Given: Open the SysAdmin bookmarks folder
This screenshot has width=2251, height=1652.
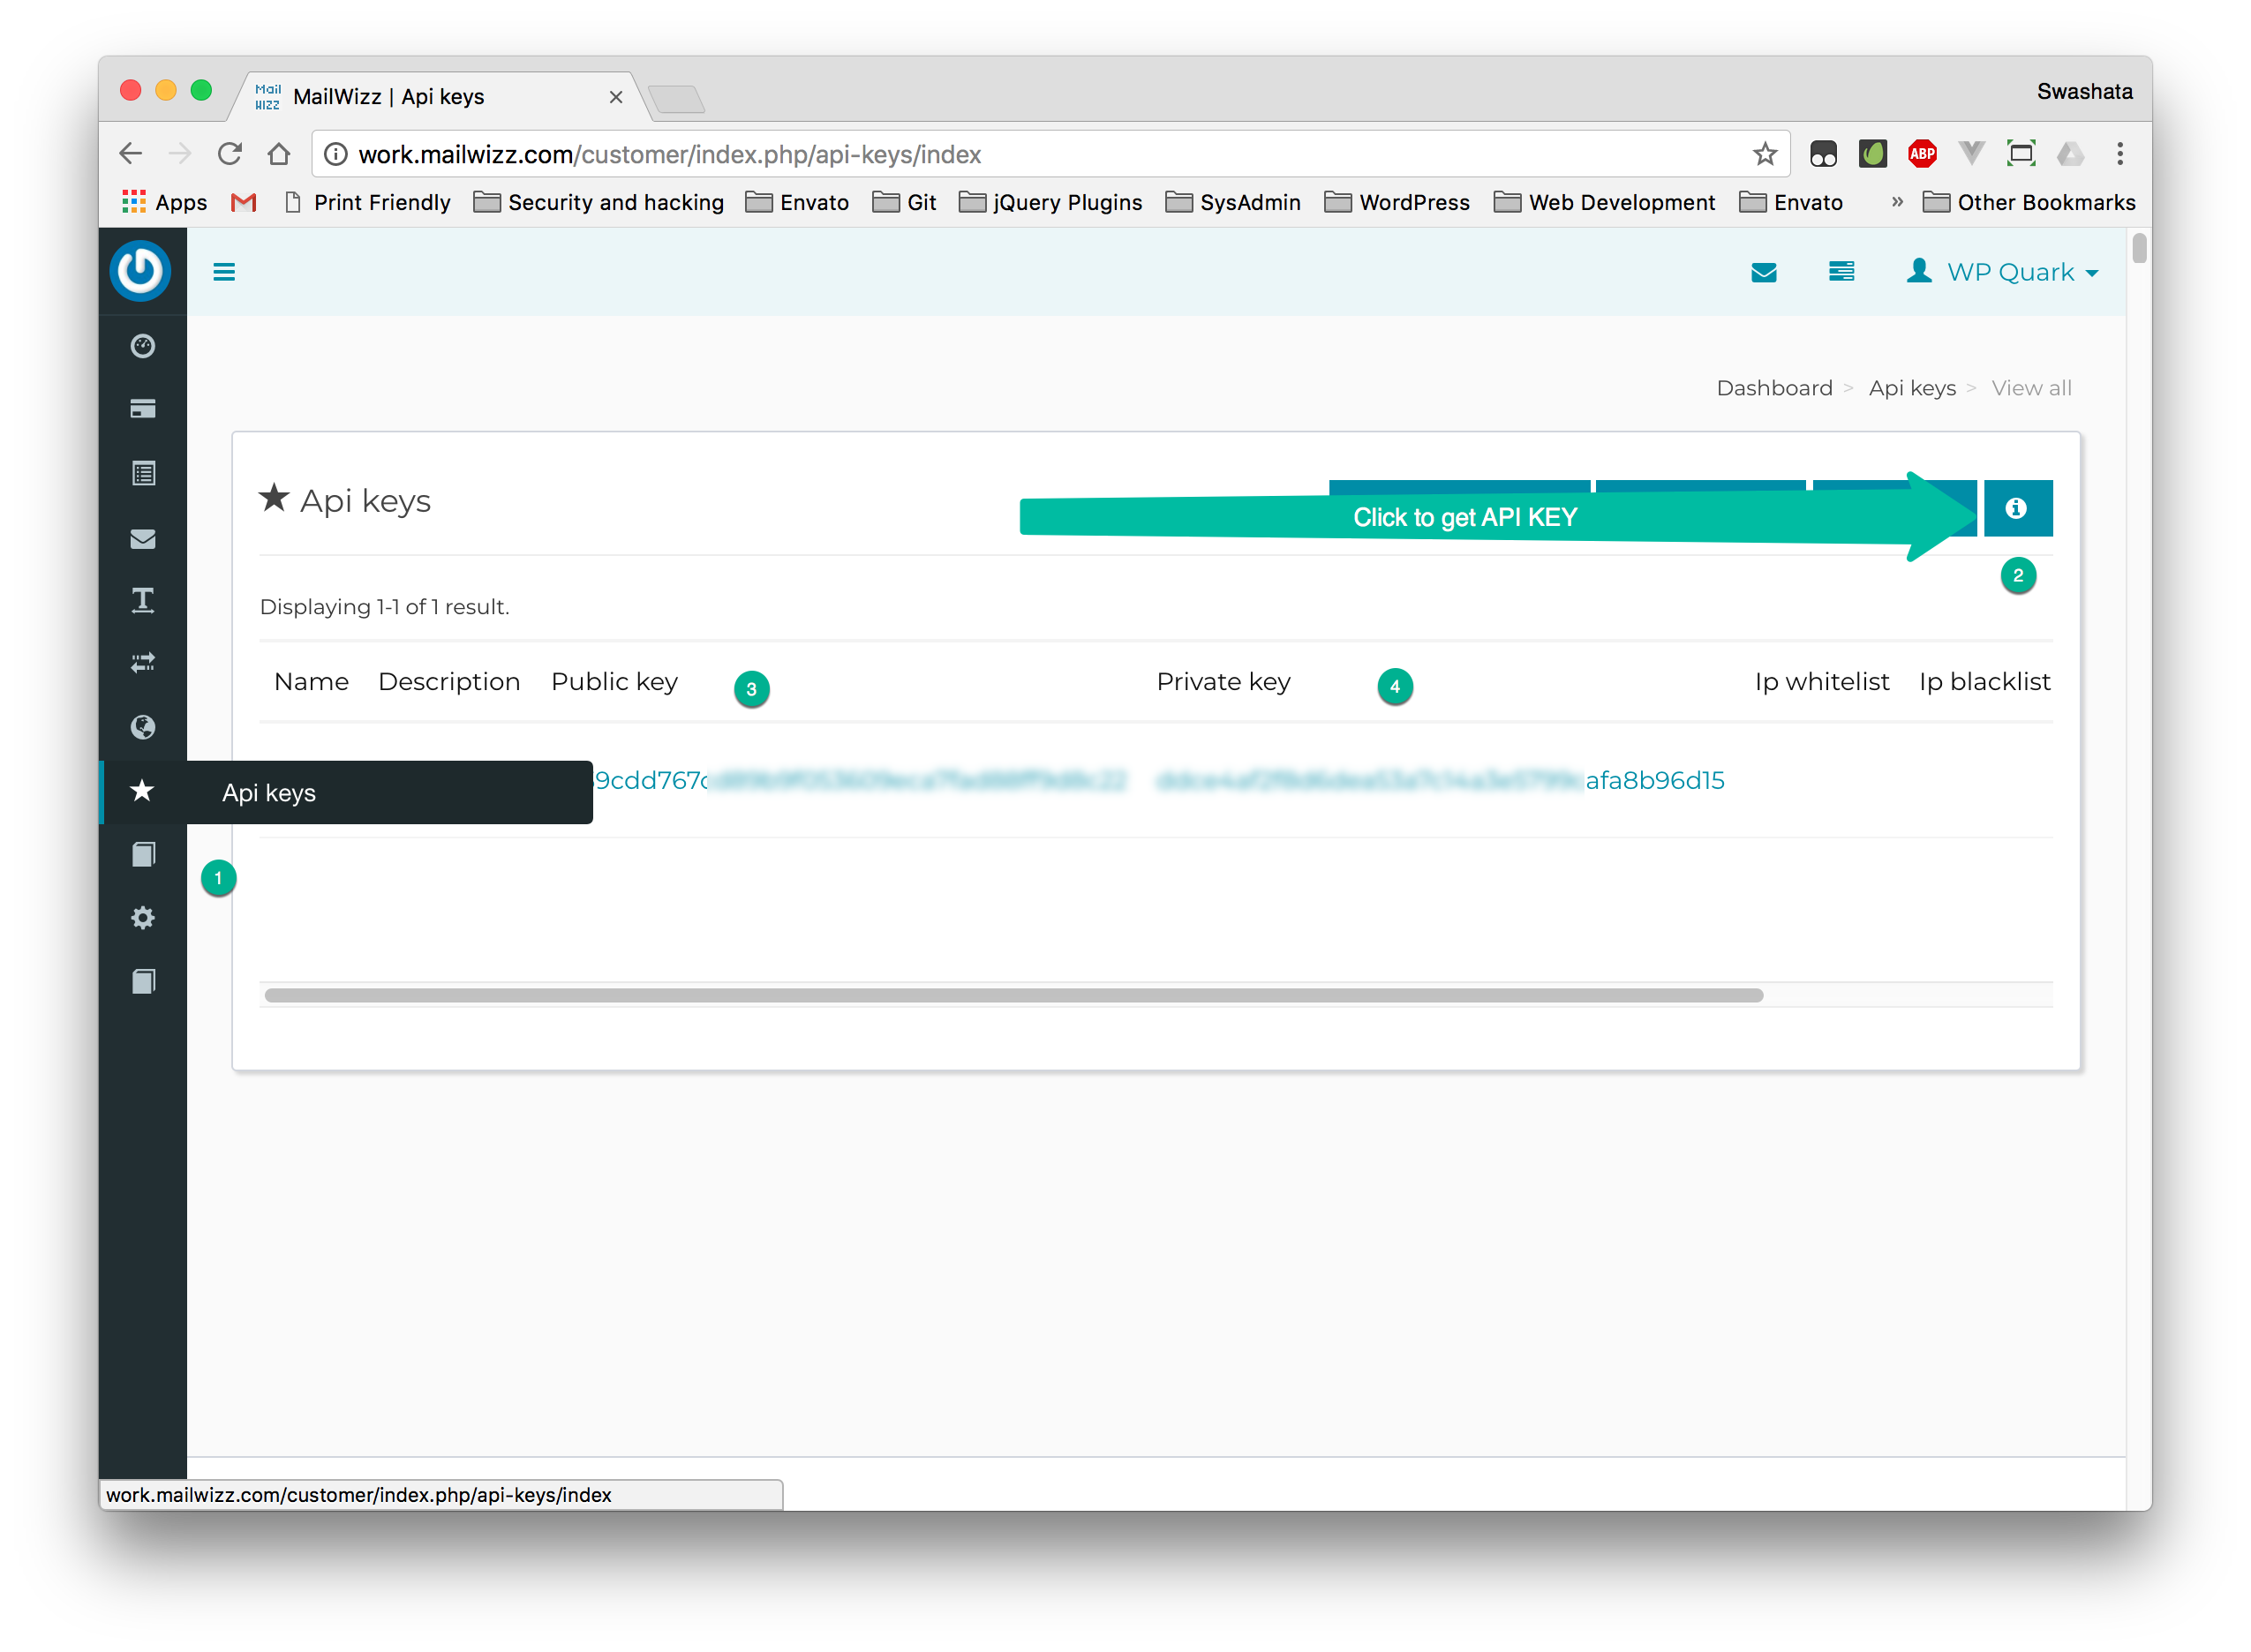Looking at the screenshot, I should 1233,202.
